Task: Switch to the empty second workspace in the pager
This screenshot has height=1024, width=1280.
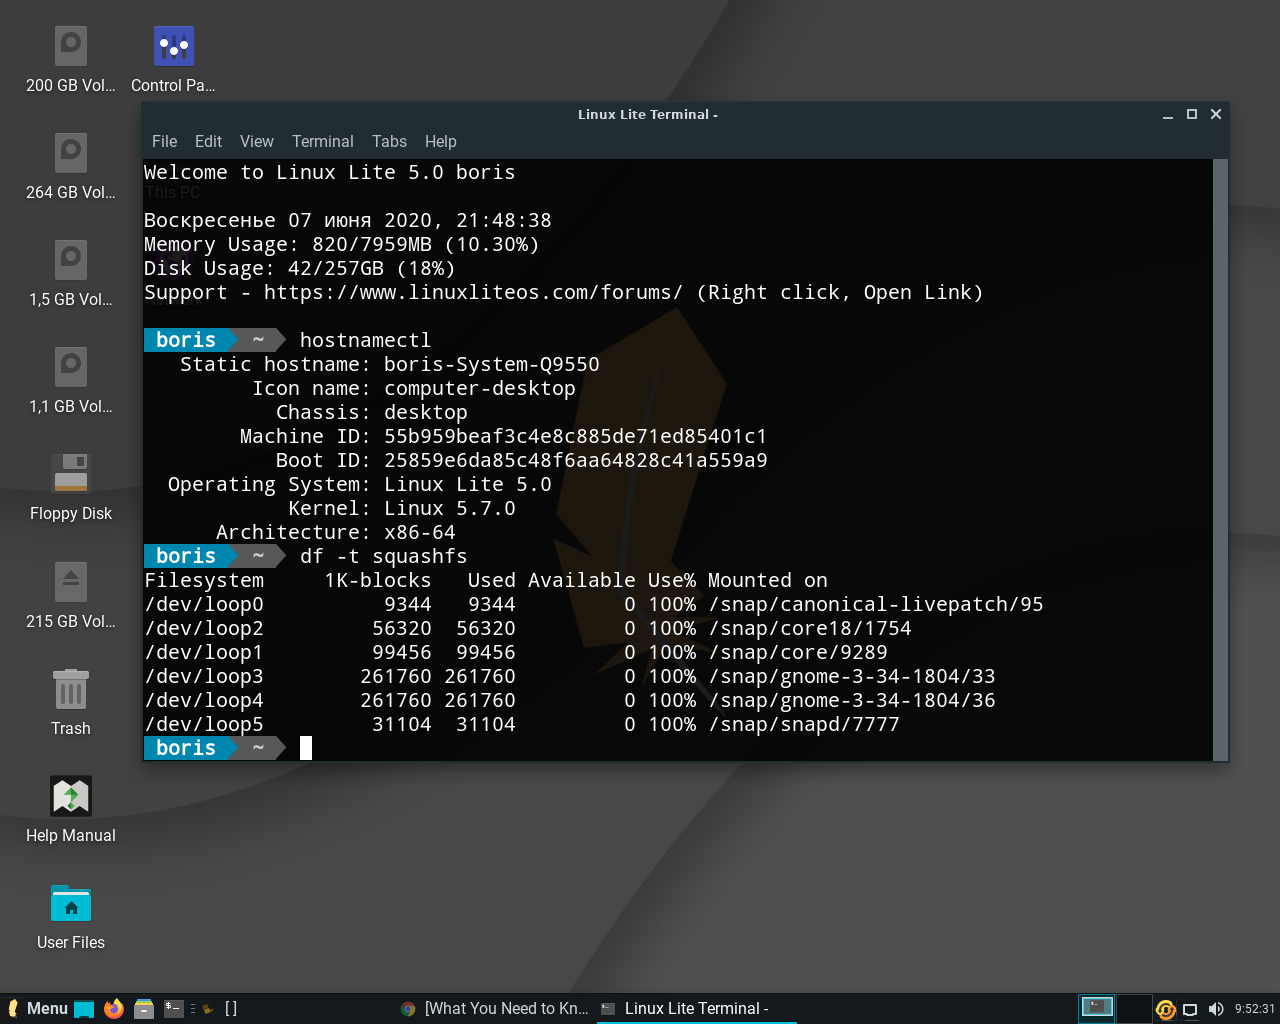Action: pyautogui.click(x=1133, y=1008)
